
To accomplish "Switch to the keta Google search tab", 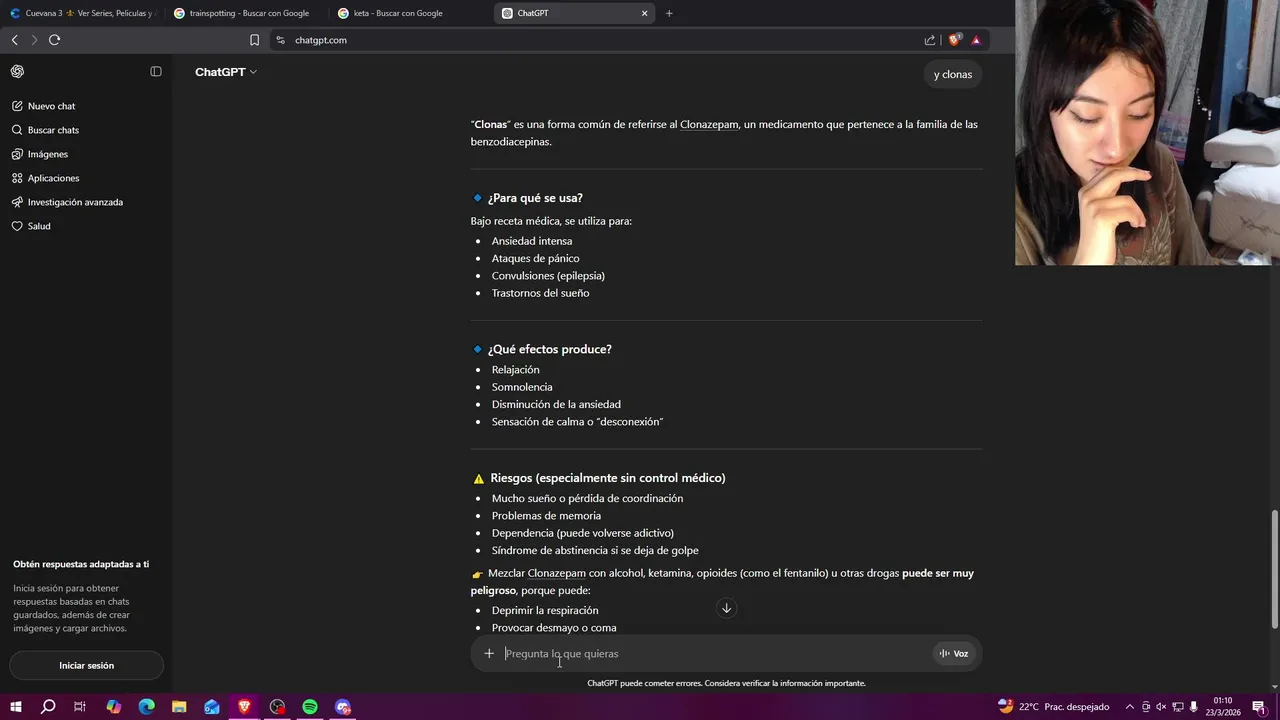I will pos(409,13).
